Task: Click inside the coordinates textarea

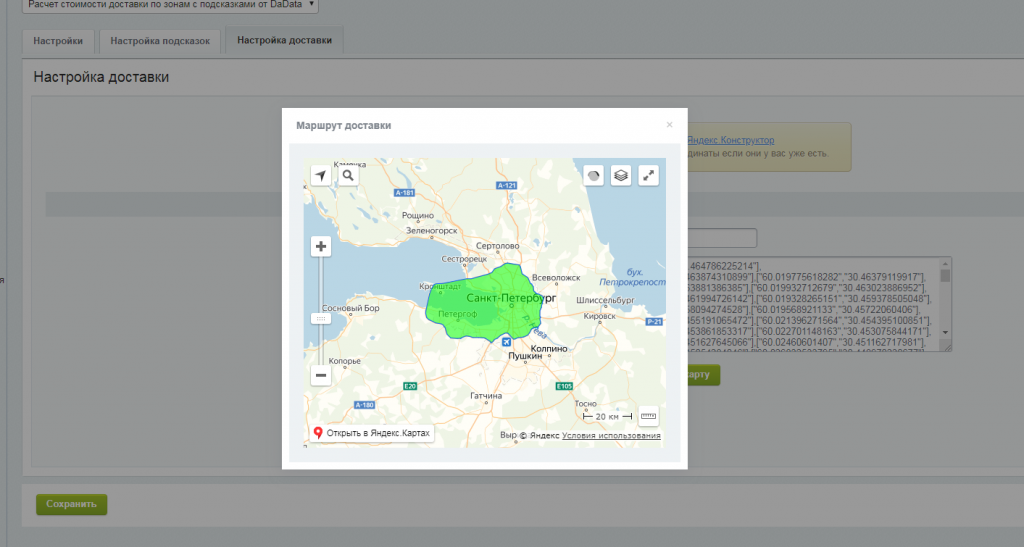Action: coord(813,304)
